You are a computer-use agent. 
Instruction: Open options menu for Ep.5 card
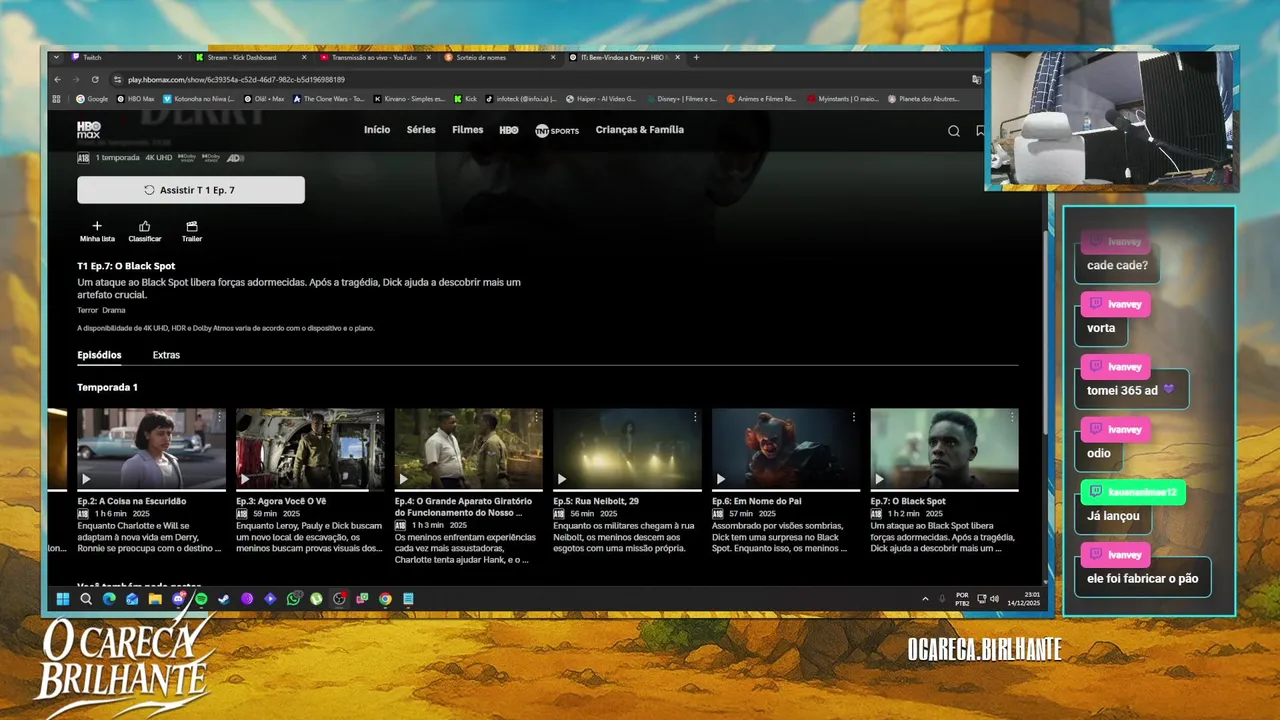(695, 417)
